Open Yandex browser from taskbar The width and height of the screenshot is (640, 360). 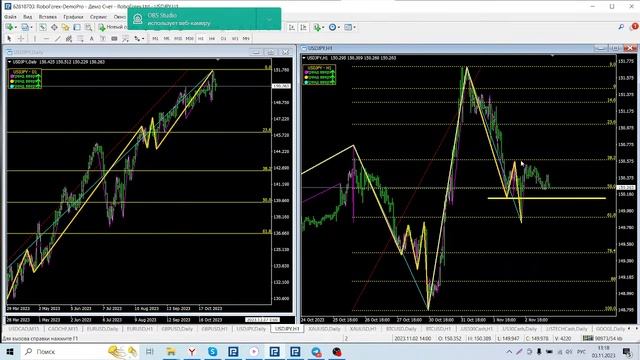191,351
